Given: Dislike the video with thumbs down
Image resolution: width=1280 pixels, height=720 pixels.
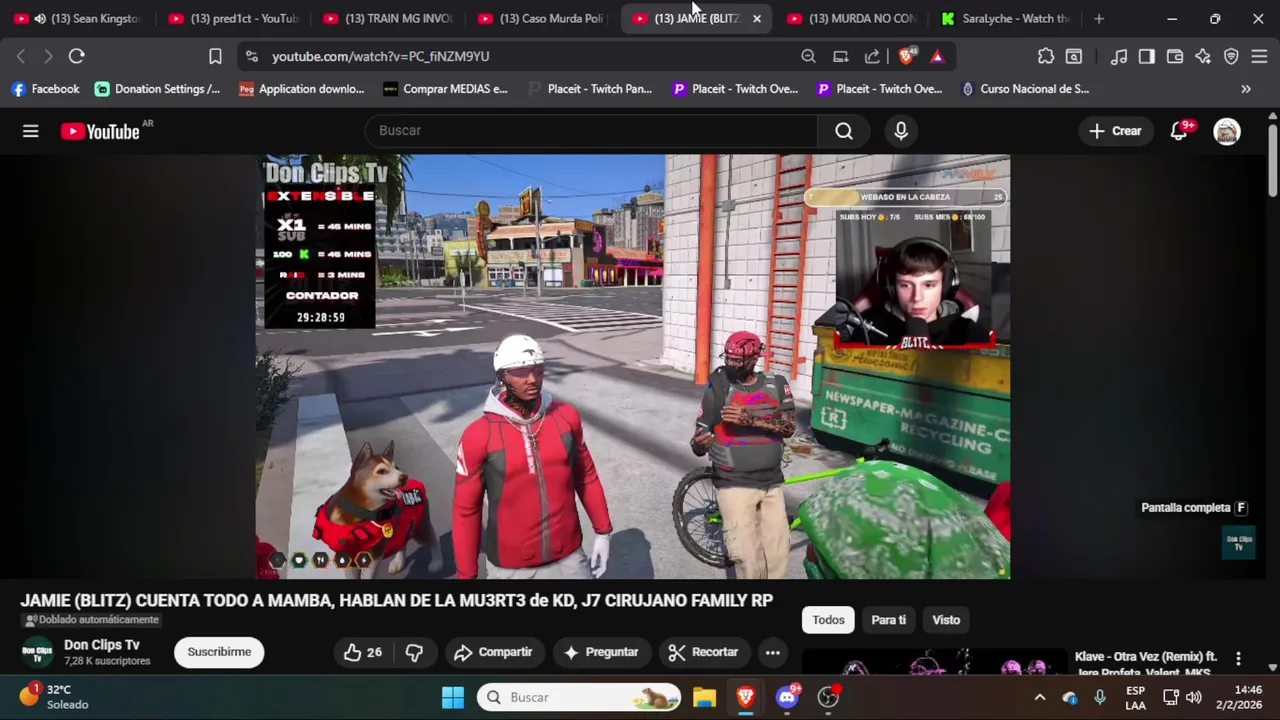Looking at the screenshot, I should (x=414, y=652).
